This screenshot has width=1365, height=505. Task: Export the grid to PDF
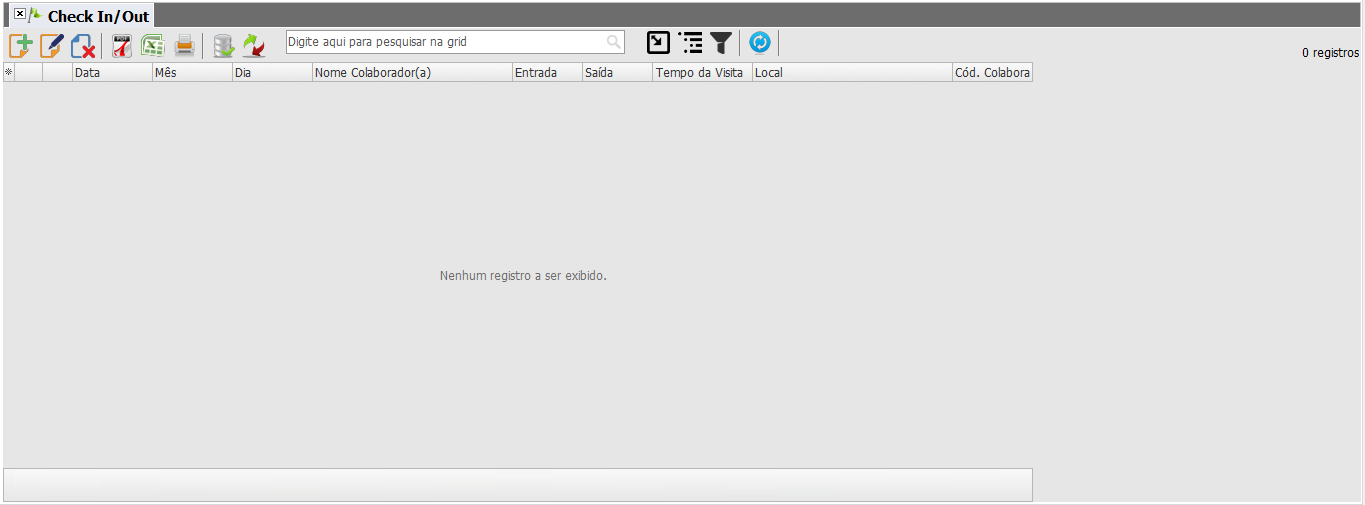point(122,45)
